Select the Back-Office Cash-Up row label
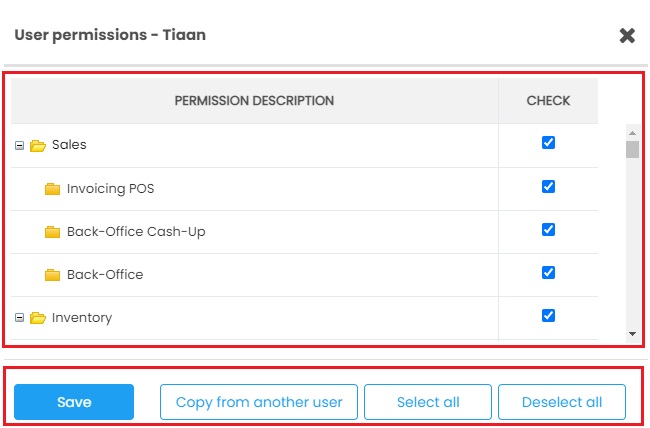 (136, 232)
